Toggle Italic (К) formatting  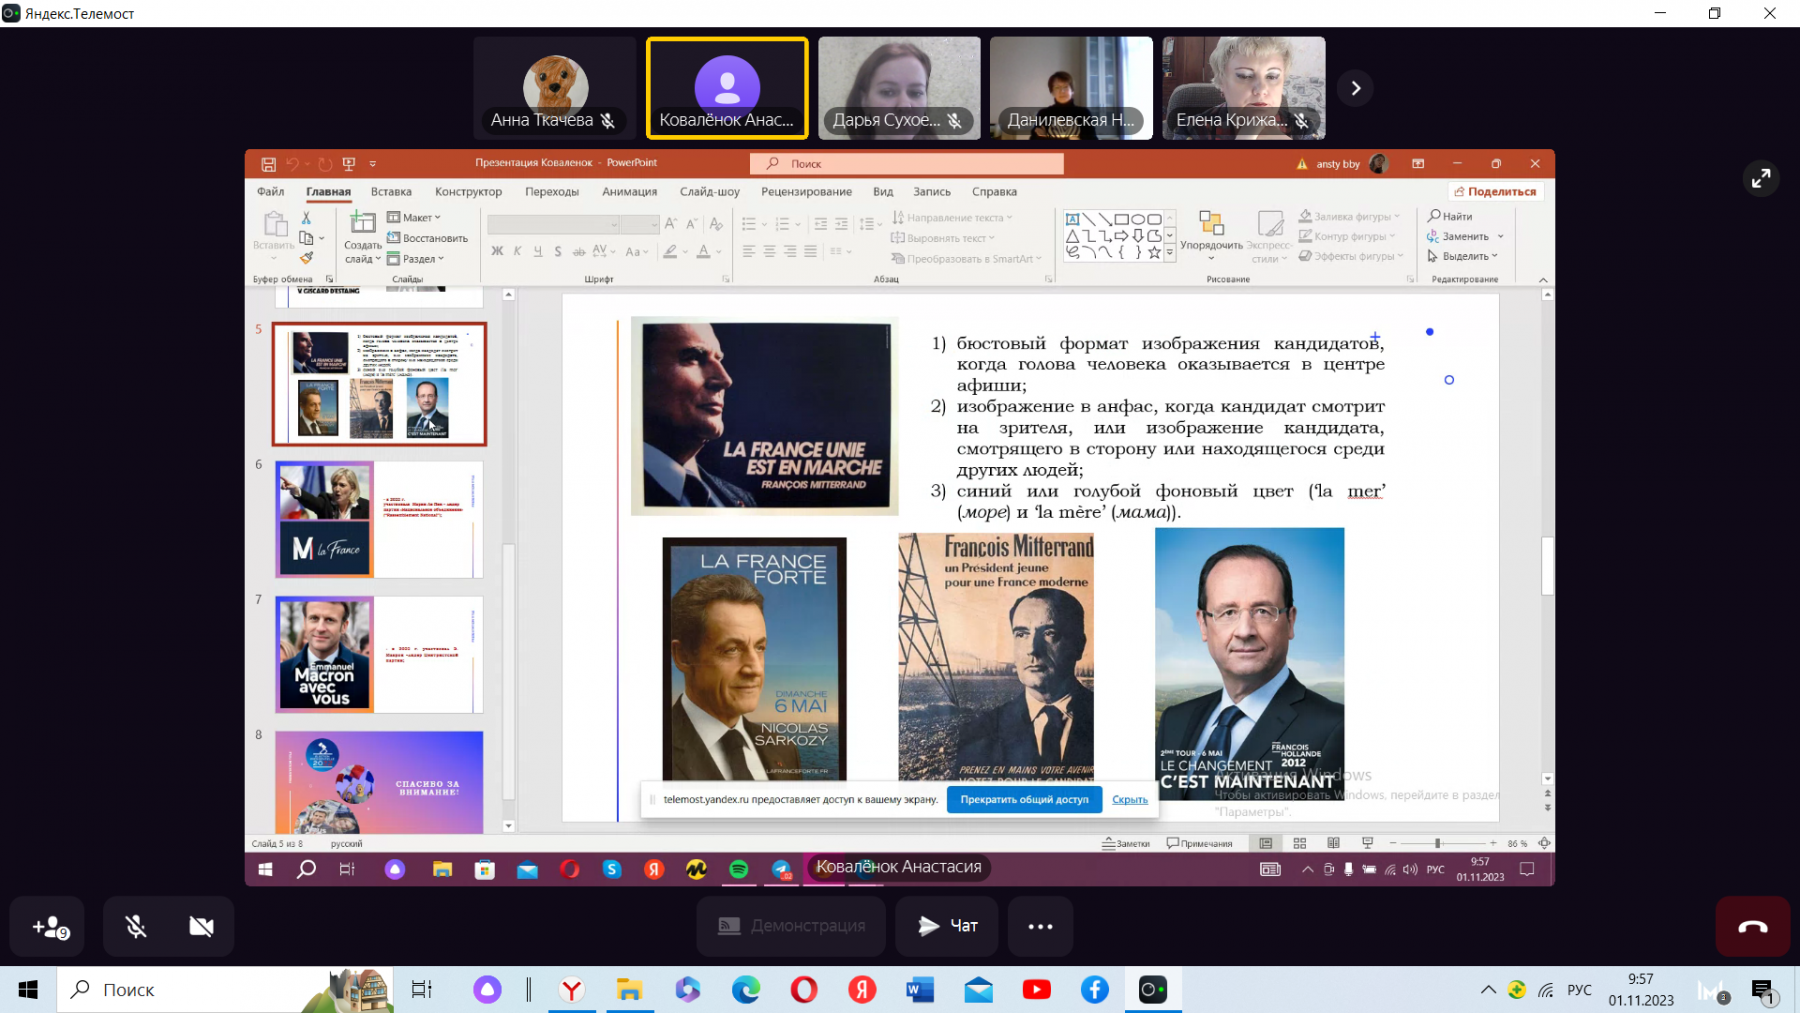[517, 252]
